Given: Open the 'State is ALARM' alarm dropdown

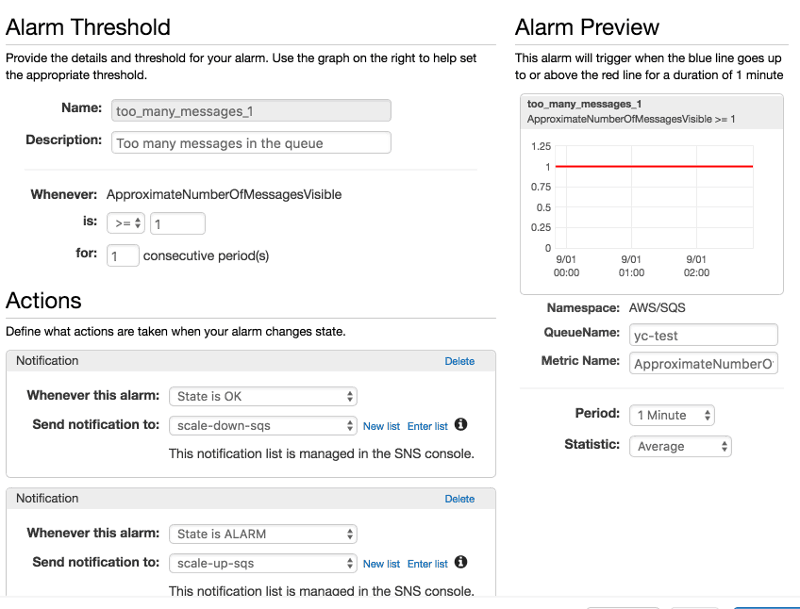Looking at the screenshot, I should click(x=262, y=534).
